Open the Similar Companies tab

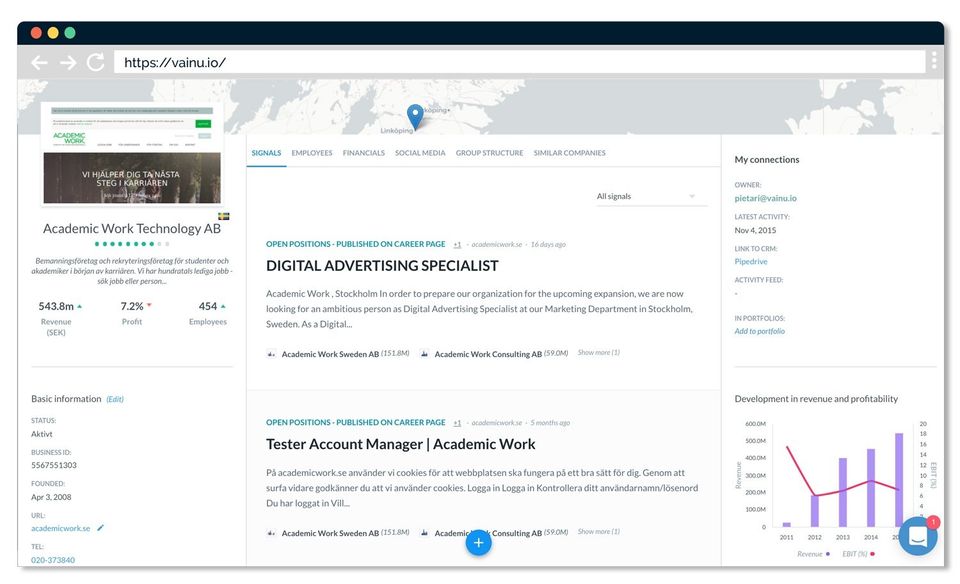(x=569, y=153)
